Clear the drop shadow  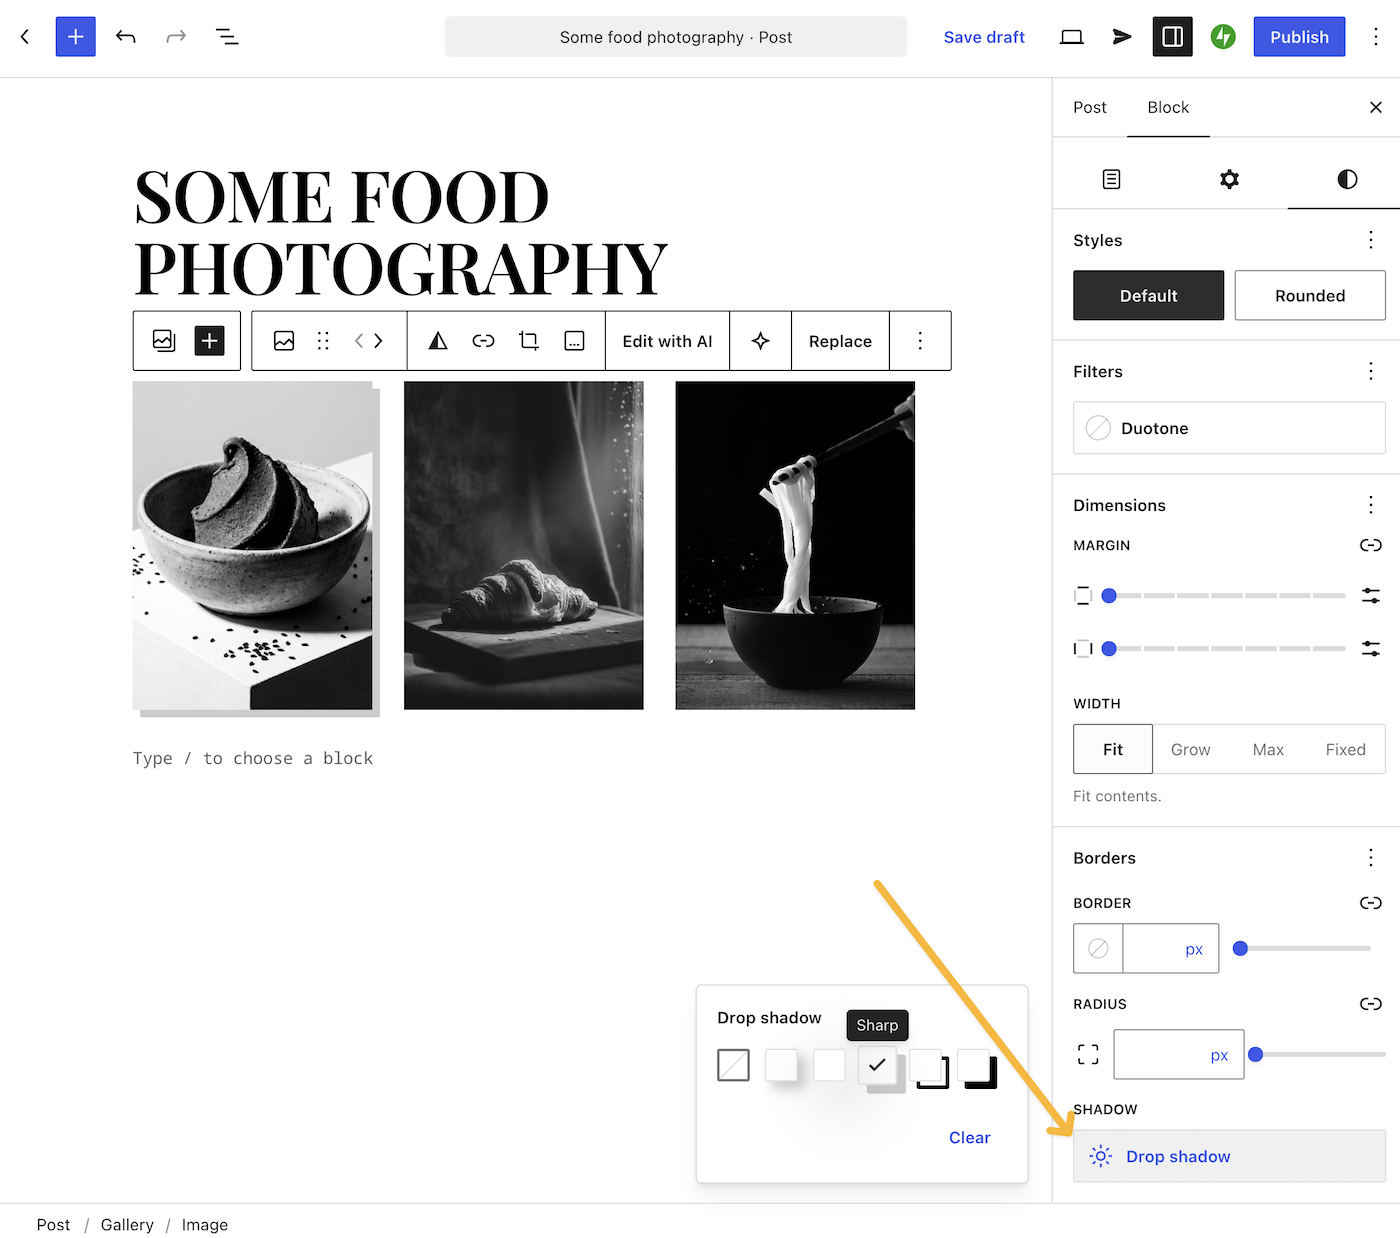tap(970, 1137)
